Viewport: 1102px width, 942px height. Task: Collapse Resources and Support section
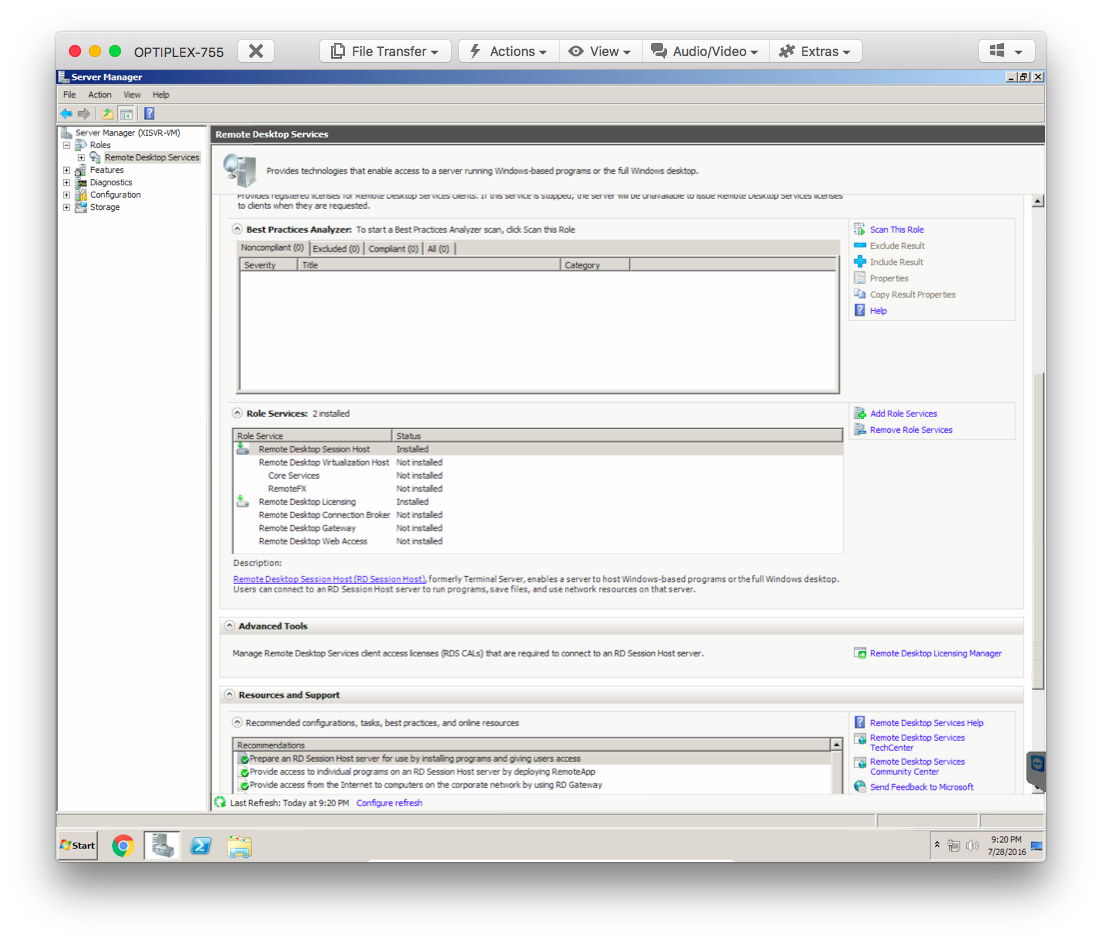point(230,694)
